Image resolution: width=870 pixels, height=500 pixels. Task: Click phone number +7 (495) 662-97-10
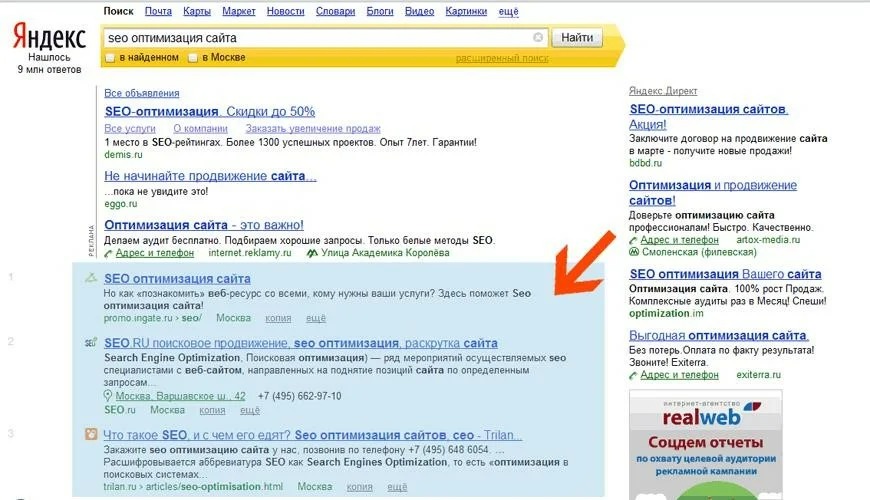(x=300, y=396)
